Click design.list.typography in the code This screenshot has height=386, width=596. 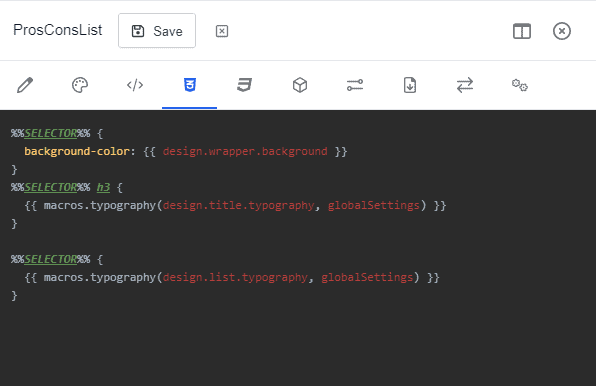tap(235, 277)
